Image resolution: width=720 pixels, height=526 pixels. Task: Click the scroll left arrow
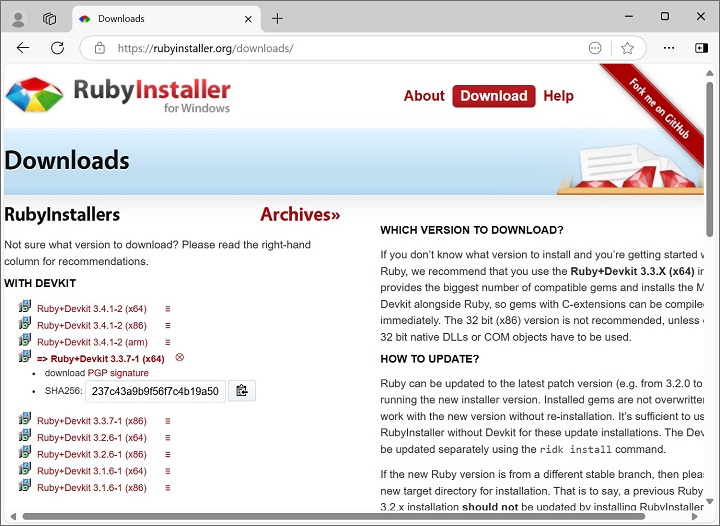pos(13,516)
